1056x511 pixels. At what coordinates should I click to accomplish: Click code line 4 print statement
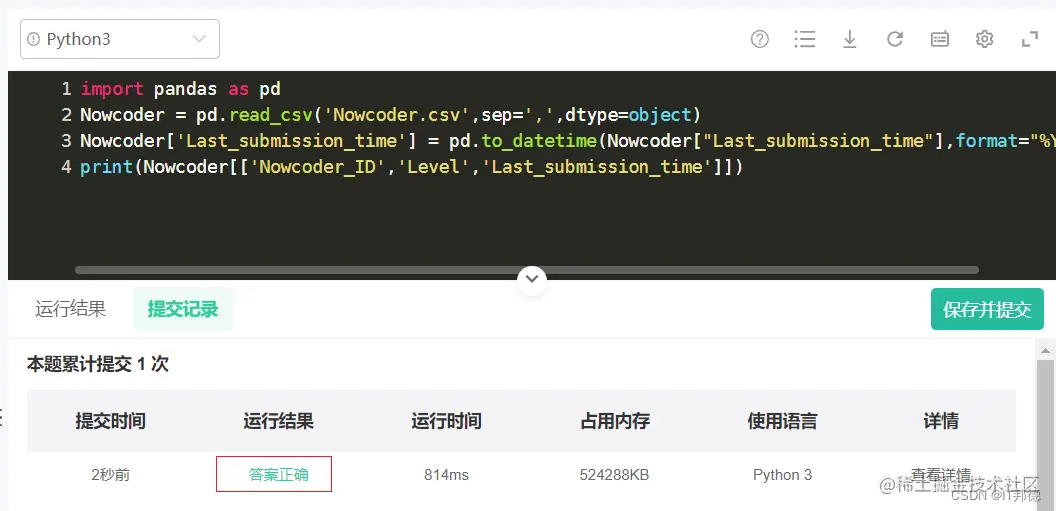tap(411, 167)
